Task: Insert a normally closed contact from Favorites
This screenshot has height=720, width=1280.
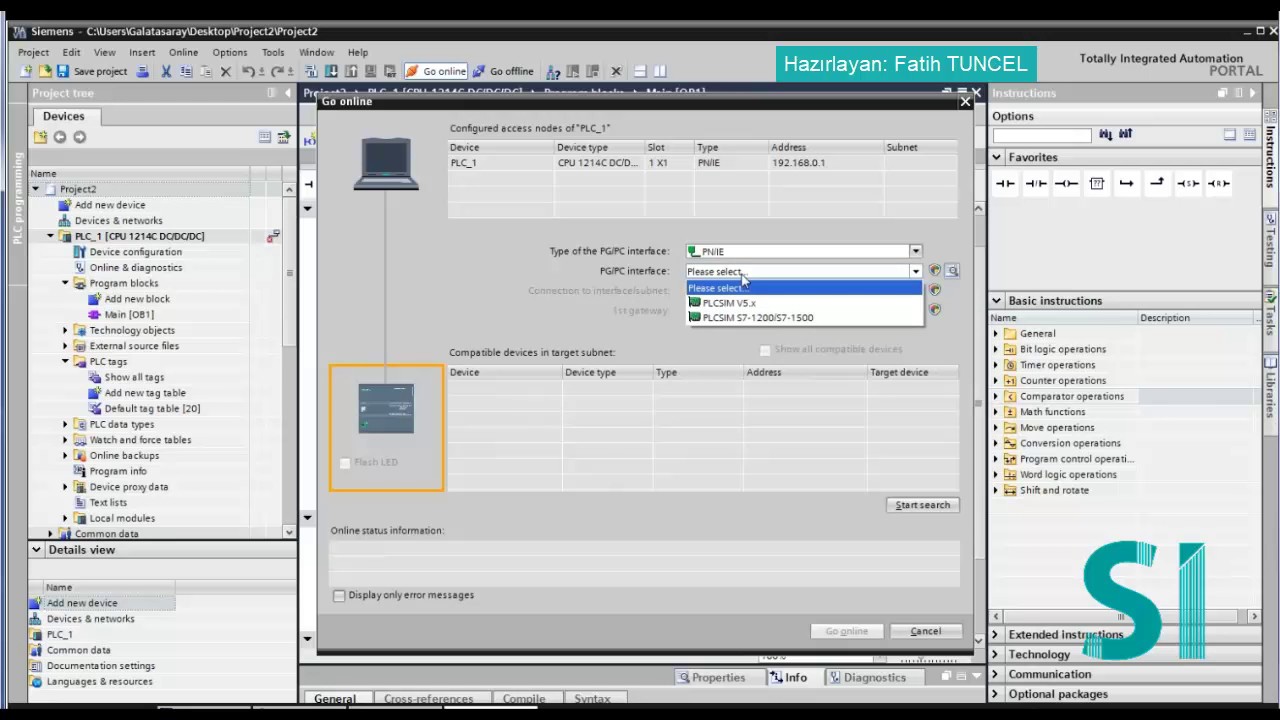Action: click(x=1036, y=183)
